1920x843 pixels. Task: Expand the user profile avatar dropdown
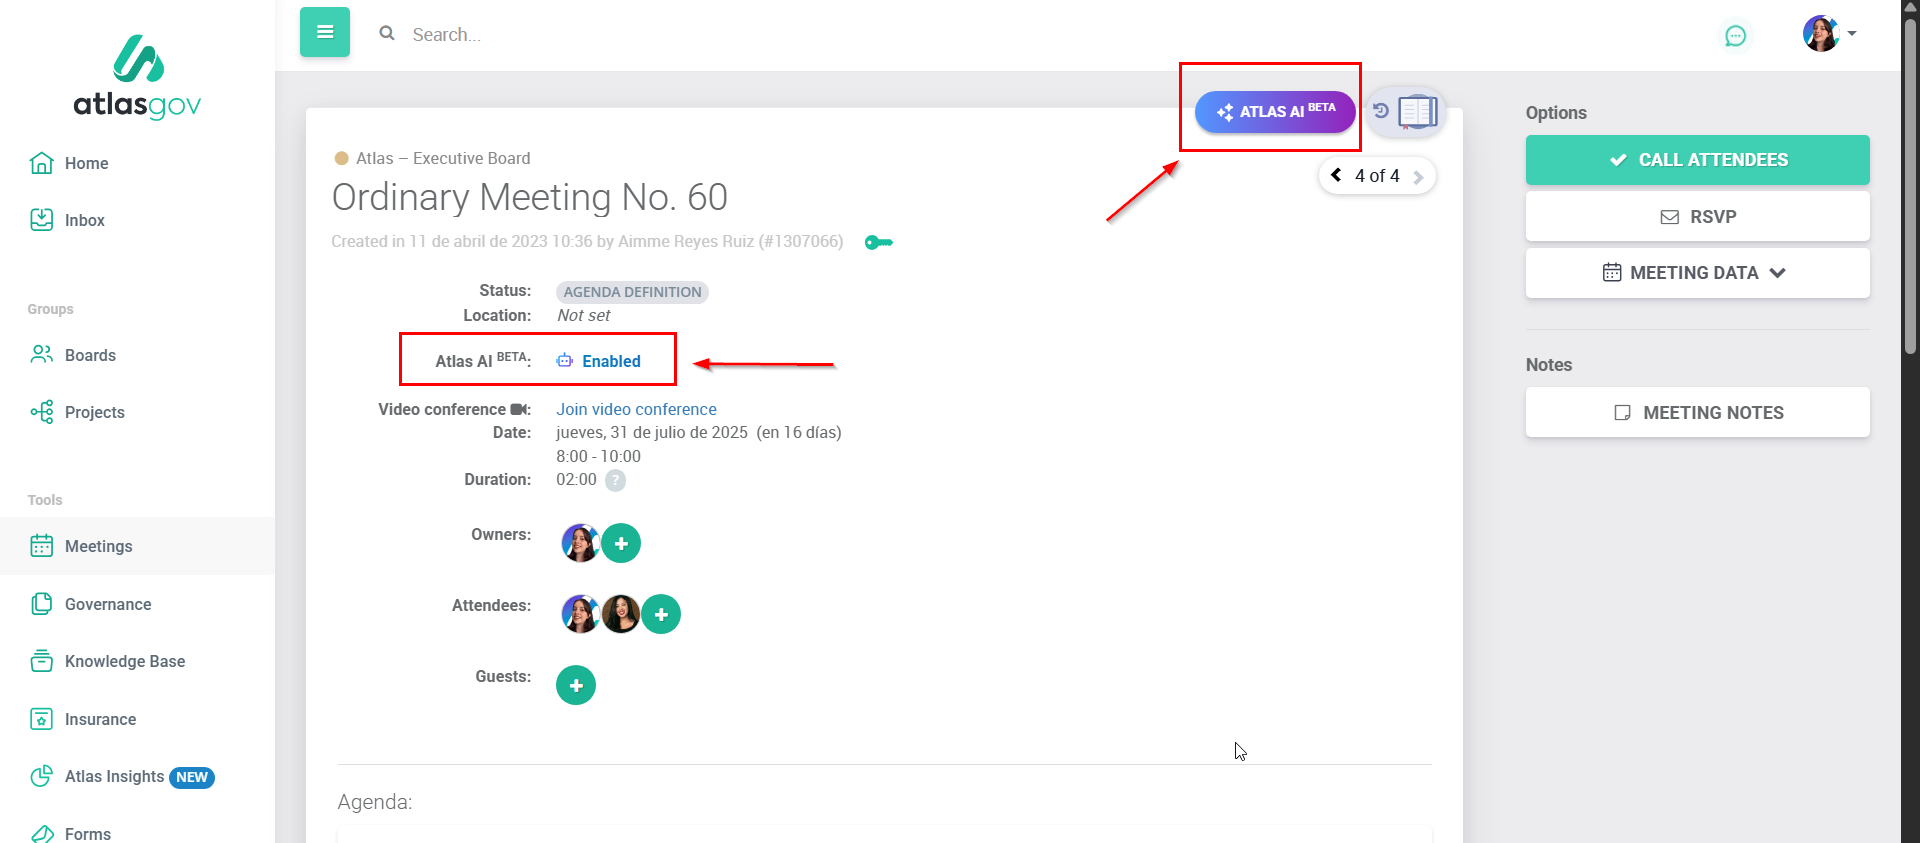[x=1829, y=34]
